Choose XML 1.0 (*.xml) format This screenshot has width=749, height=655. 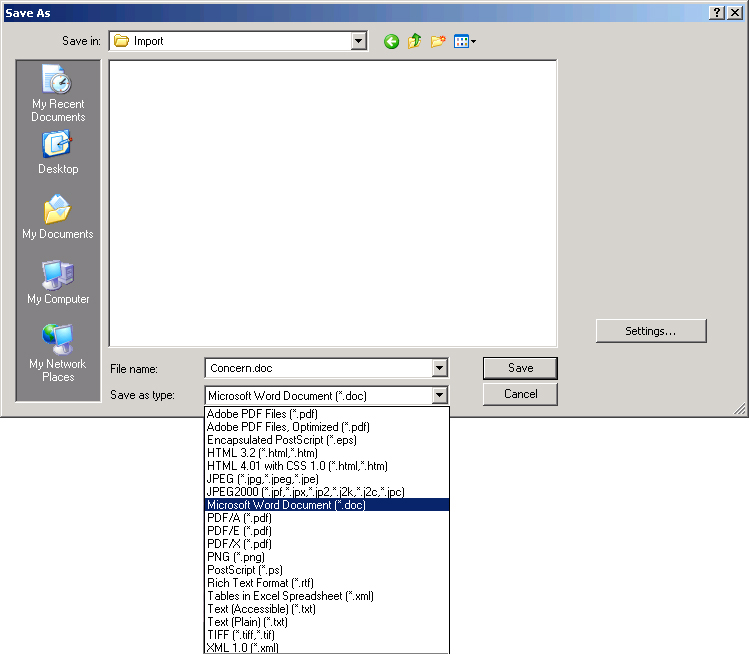pos(327,648)
